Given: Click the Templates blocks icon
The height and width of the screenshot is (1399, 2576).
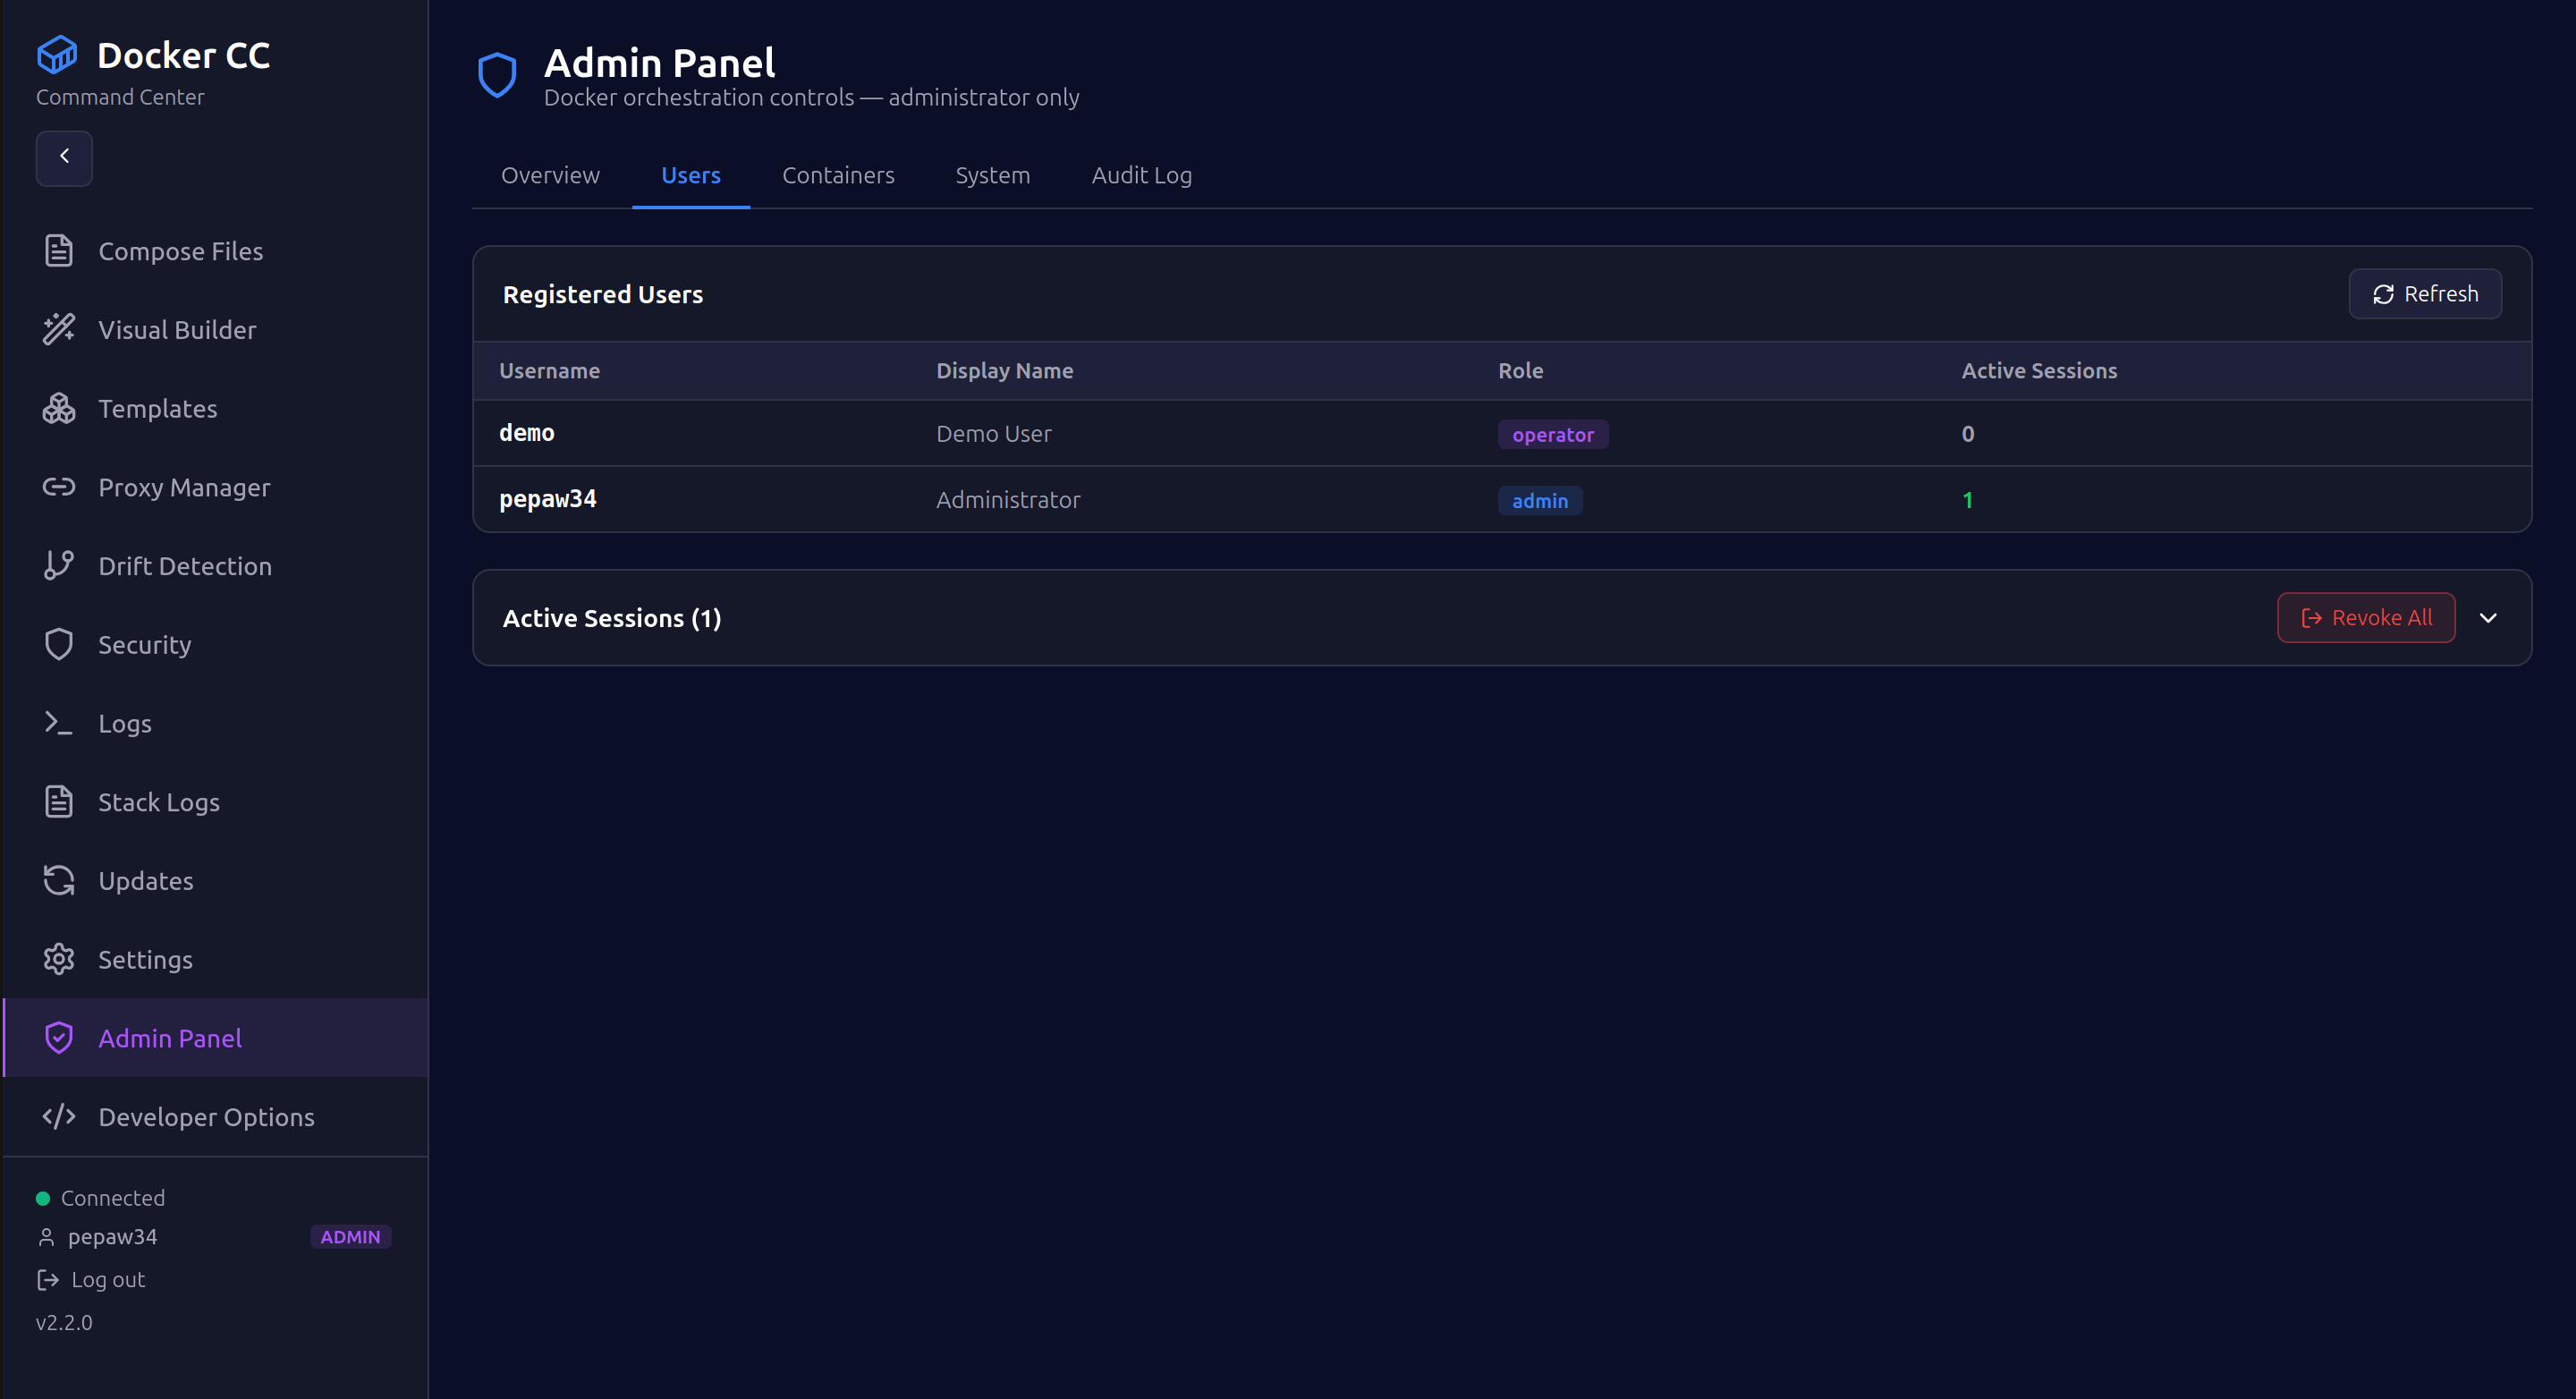Looking at the screenshot, I should 59,408.
